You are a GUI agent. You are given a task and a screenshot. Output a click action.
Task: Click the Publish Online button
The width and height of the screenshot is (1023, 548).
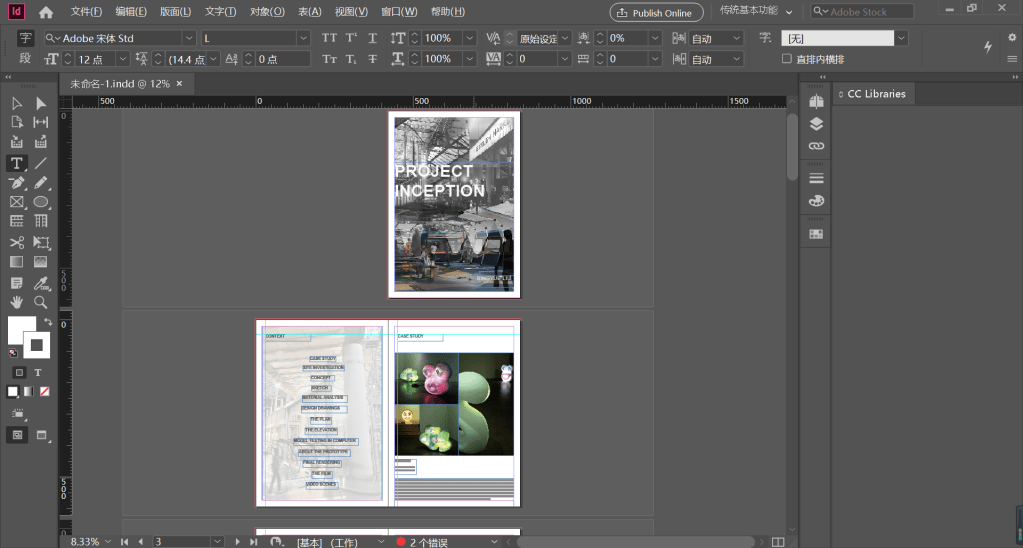point(655,12)
